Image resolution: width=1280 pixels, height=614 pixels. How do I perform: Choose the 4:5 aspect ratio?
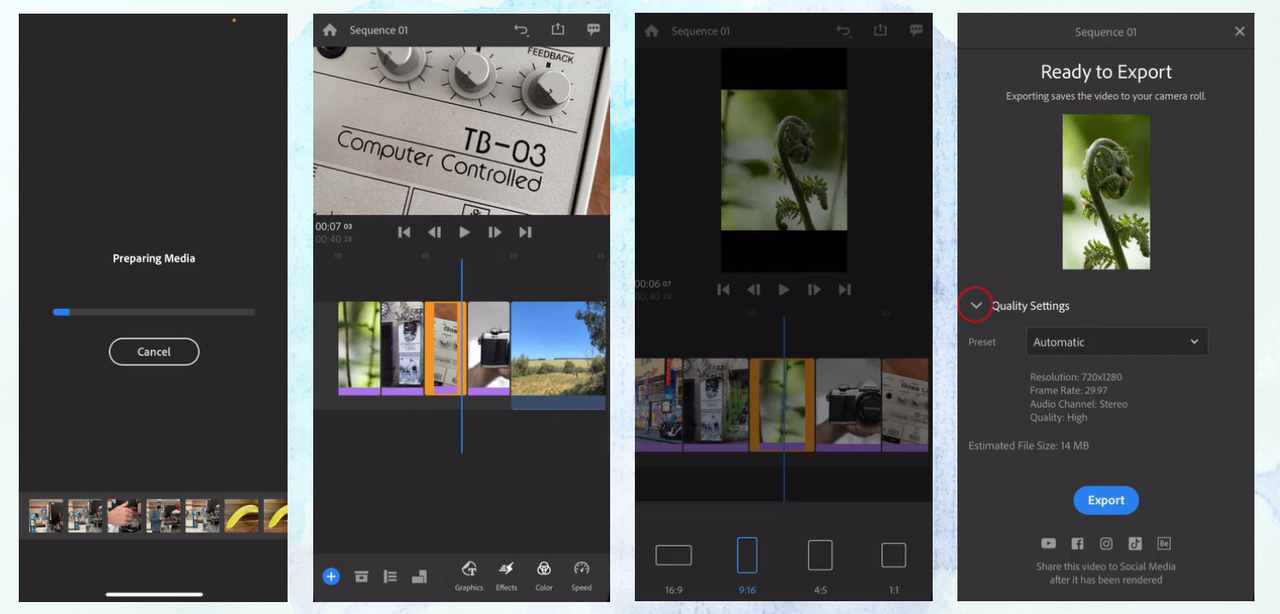(820, 565)
